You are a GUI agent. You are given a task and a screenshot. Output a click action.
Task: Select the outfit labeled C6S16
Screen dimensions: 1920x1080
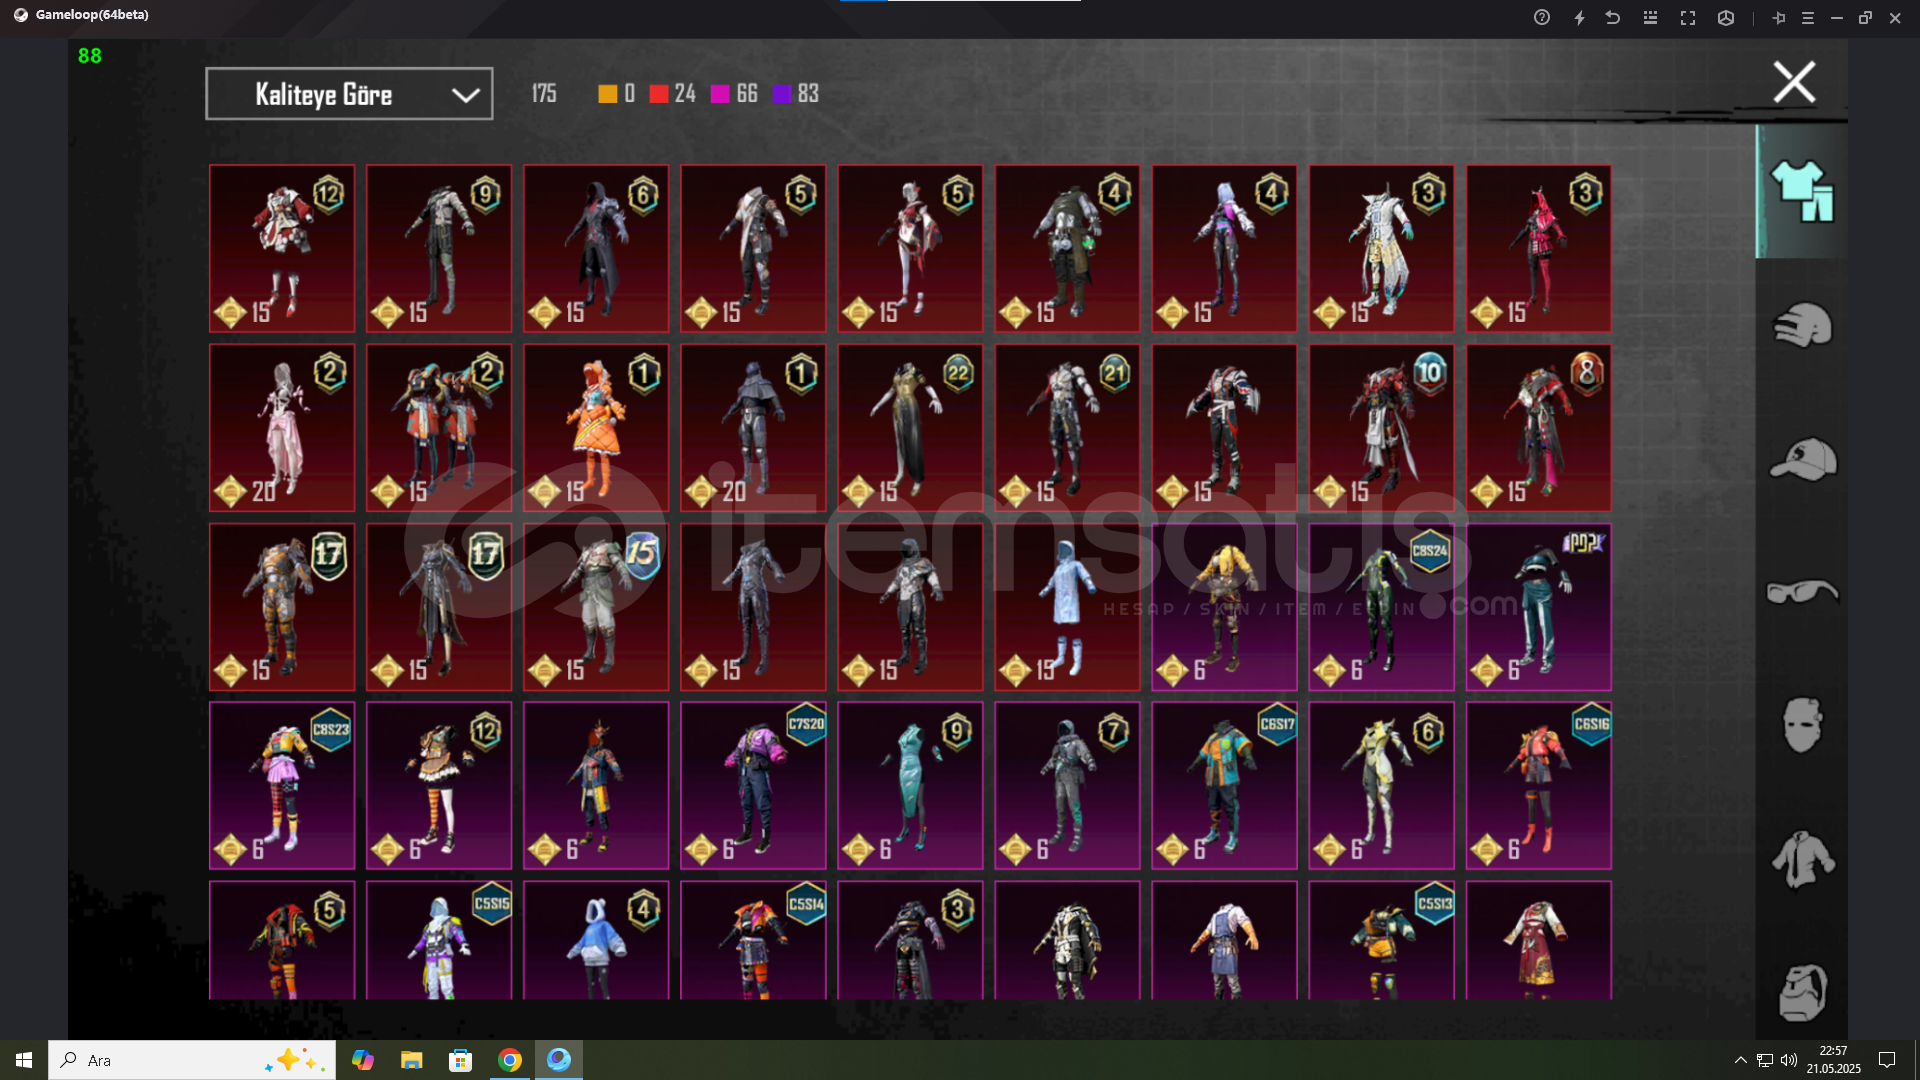coord(1538,786)
